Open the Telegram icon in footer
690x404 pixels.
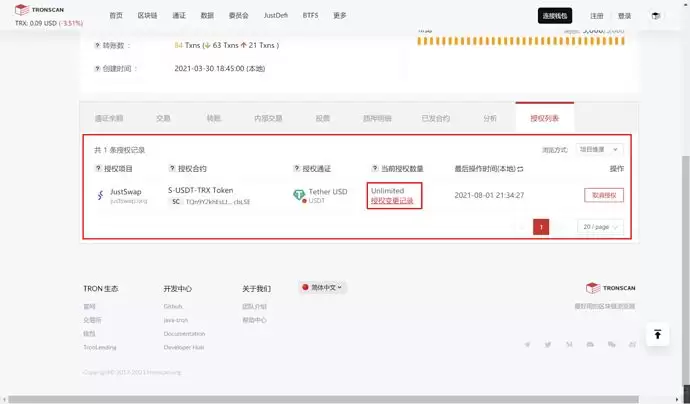527,345
